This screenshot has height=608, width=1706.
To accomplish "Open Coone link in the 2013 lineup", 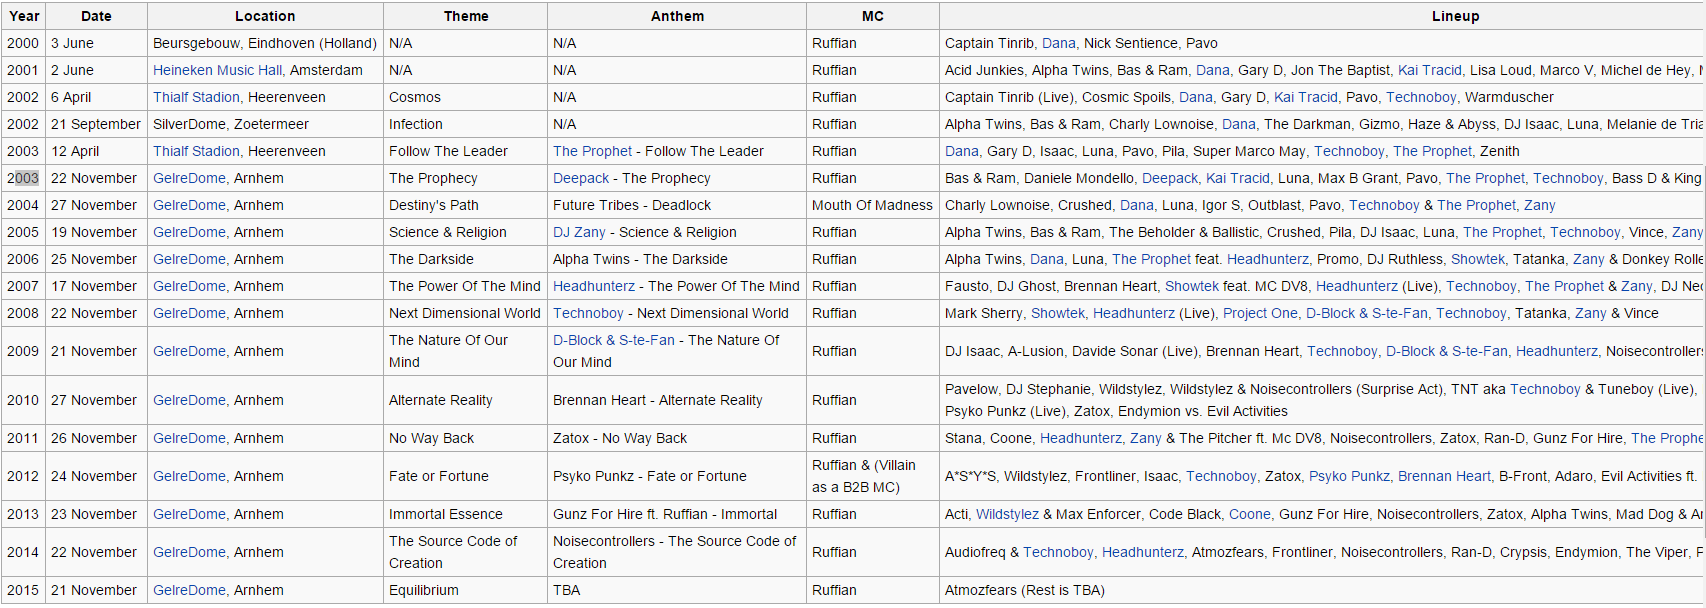I will point(1250,514).
